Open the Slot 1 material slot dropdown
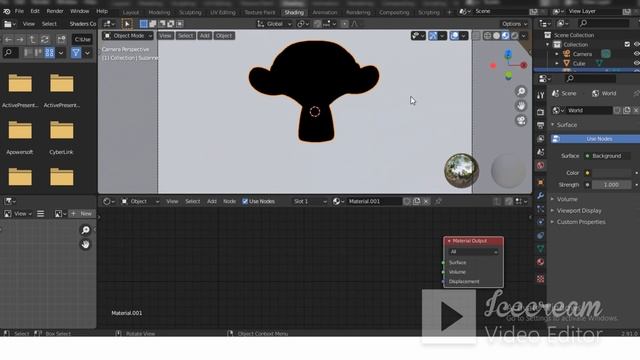This screenshot has width=640, height=360. (x=310, y=201)
